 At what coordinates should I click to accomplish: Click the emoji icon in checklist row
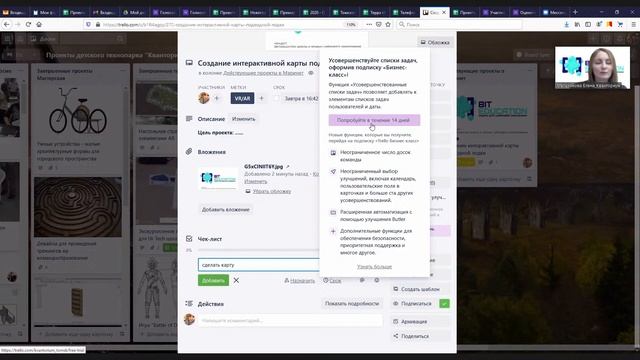click(377, 280)
